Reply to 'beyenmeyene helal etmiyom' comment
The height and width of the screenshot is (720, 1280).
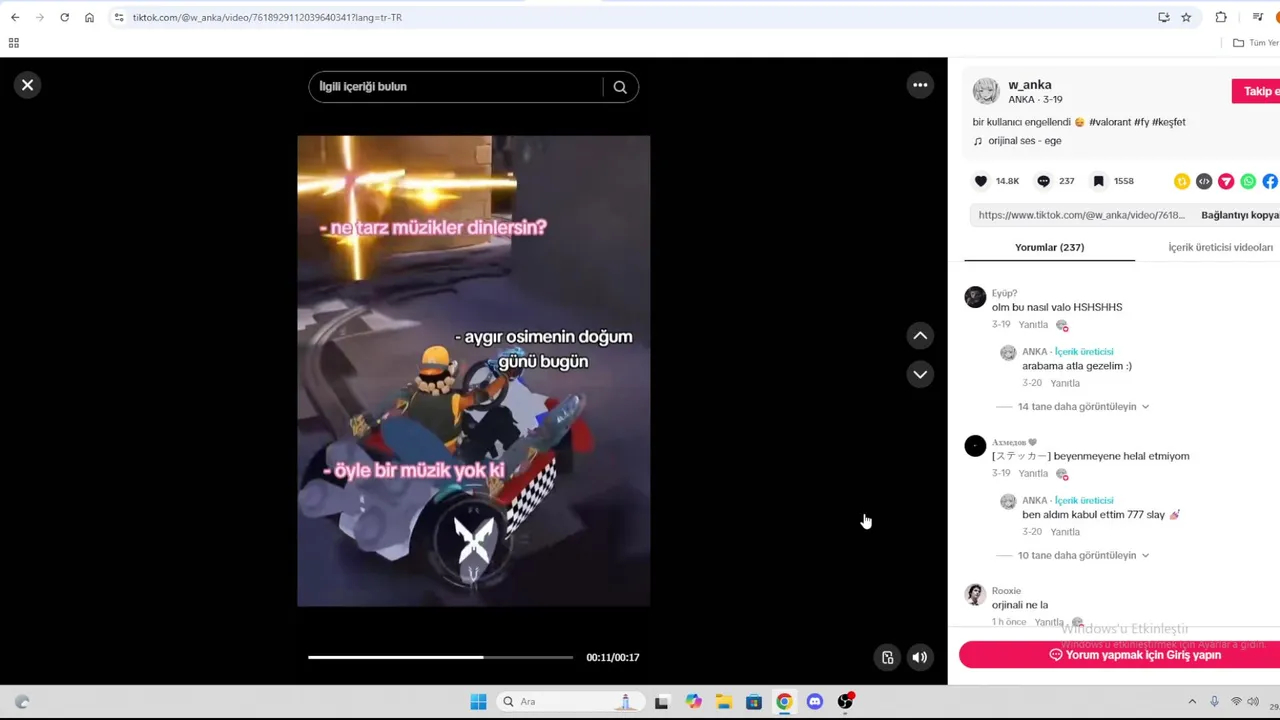coord(1033,474)
